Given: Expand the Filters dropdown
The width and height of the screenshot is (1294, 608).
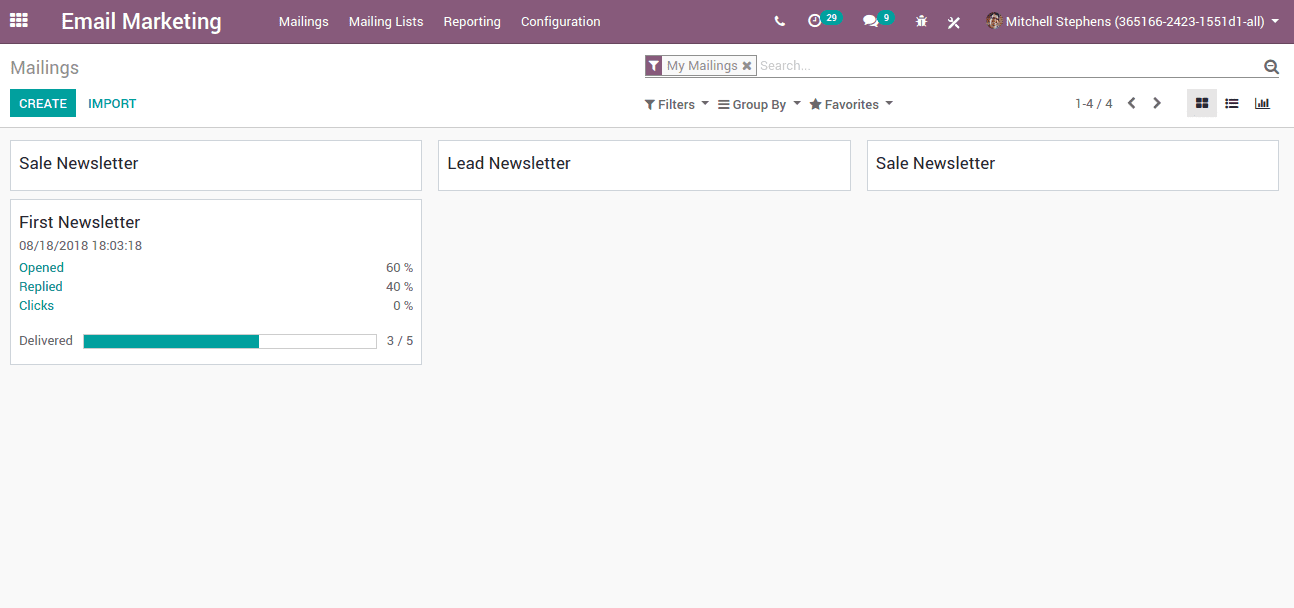Looking at the screenshot, I should pyautogui.click(x=677, y=104).
